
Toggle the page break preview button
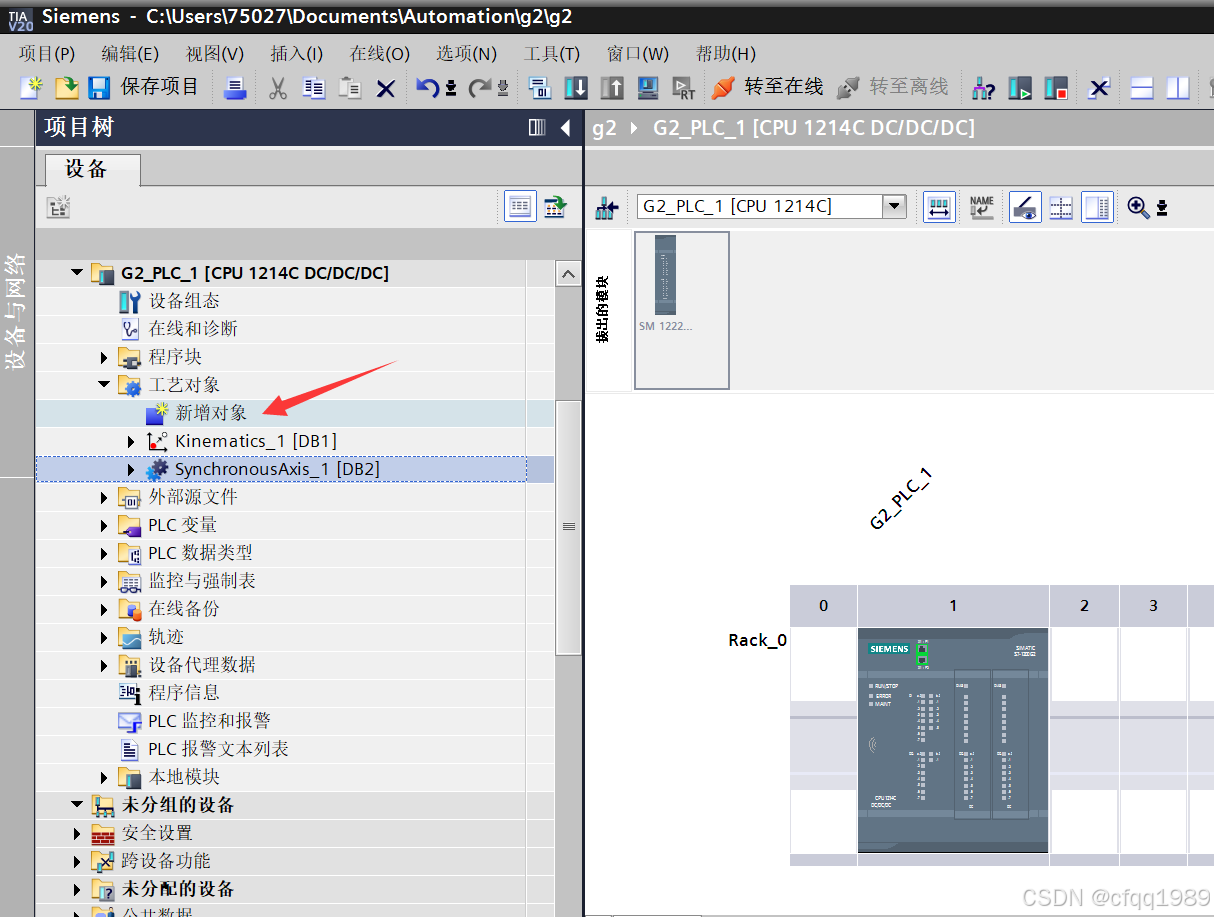pyautogui.click(x=1060, y=207)
